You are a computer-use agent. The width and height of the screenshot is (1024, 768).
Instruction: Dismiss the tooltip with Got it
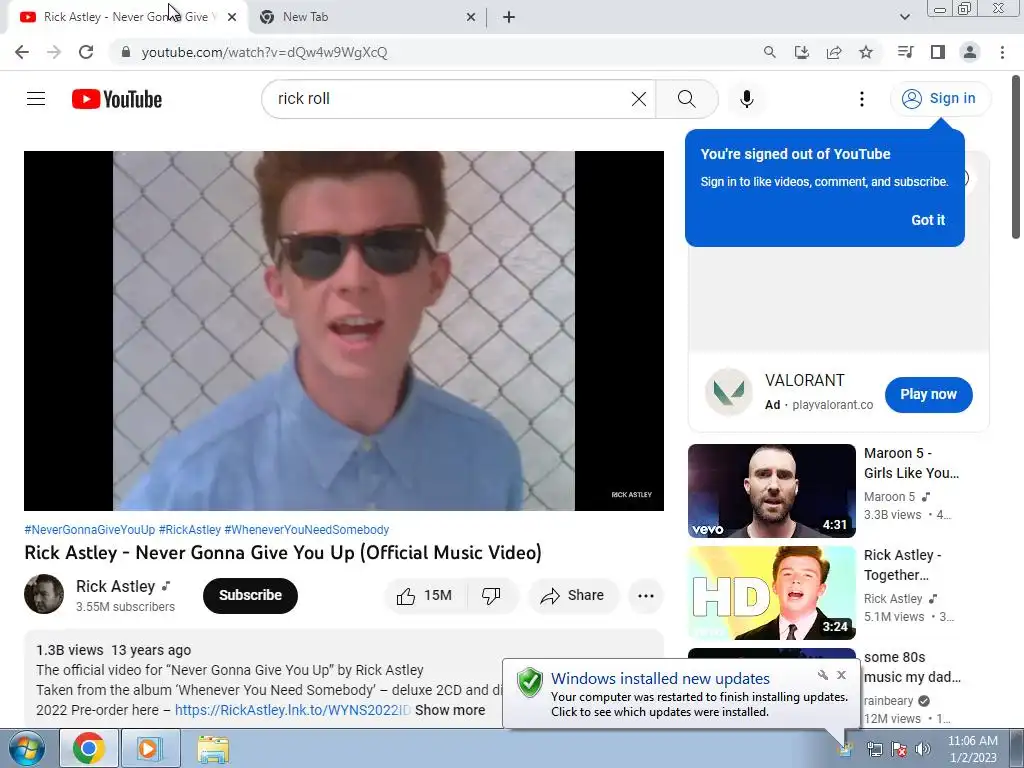[x=928, y=220]
